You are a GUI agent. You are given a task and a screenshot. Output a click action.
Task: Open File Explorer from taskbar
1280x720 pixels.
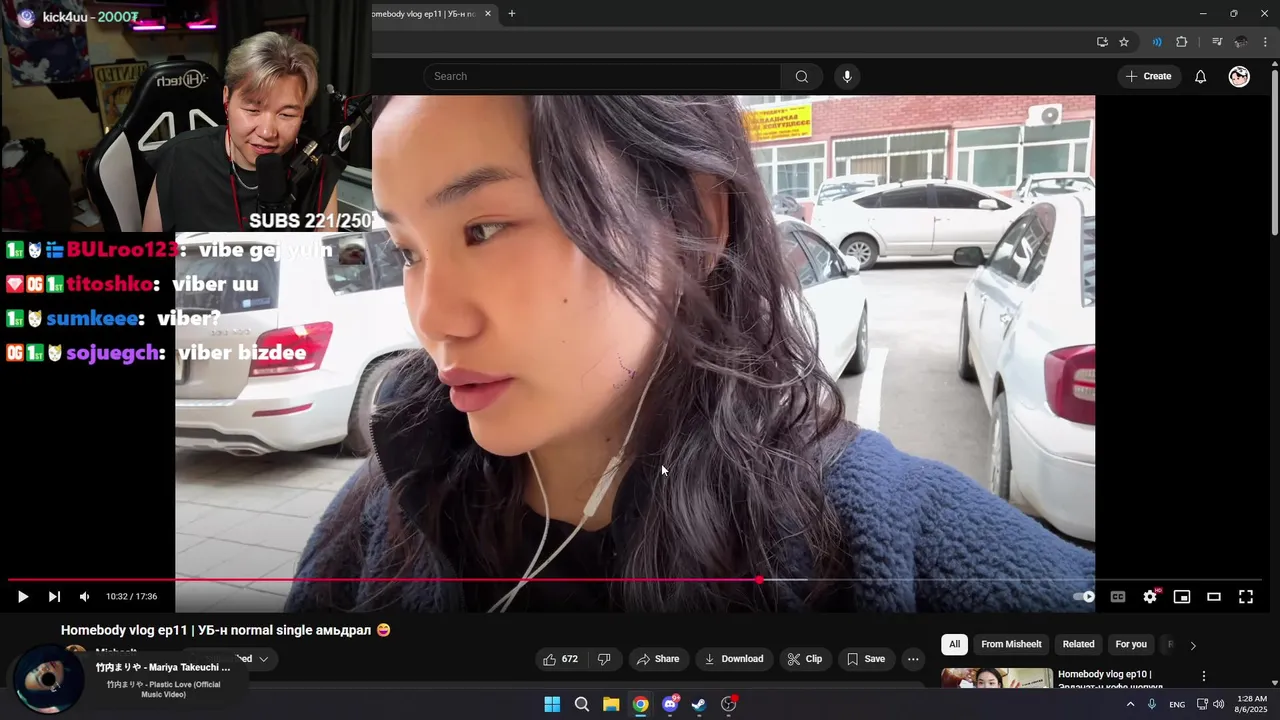(x=611, y=704)
